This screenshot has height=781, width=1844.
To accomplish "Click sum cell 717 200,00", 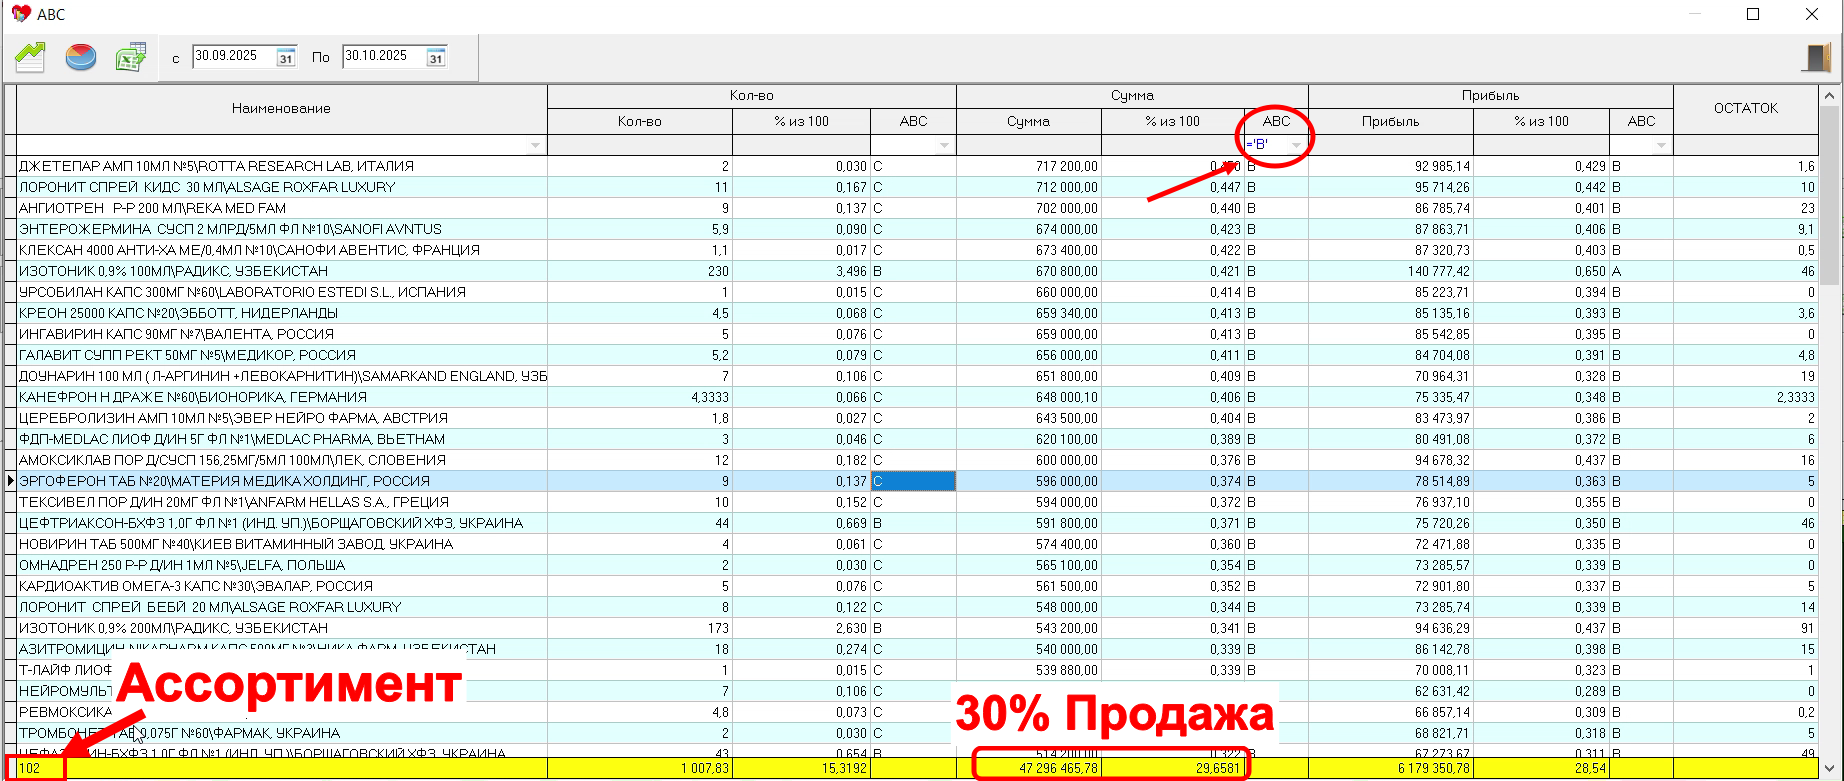I will [1029, 166].
